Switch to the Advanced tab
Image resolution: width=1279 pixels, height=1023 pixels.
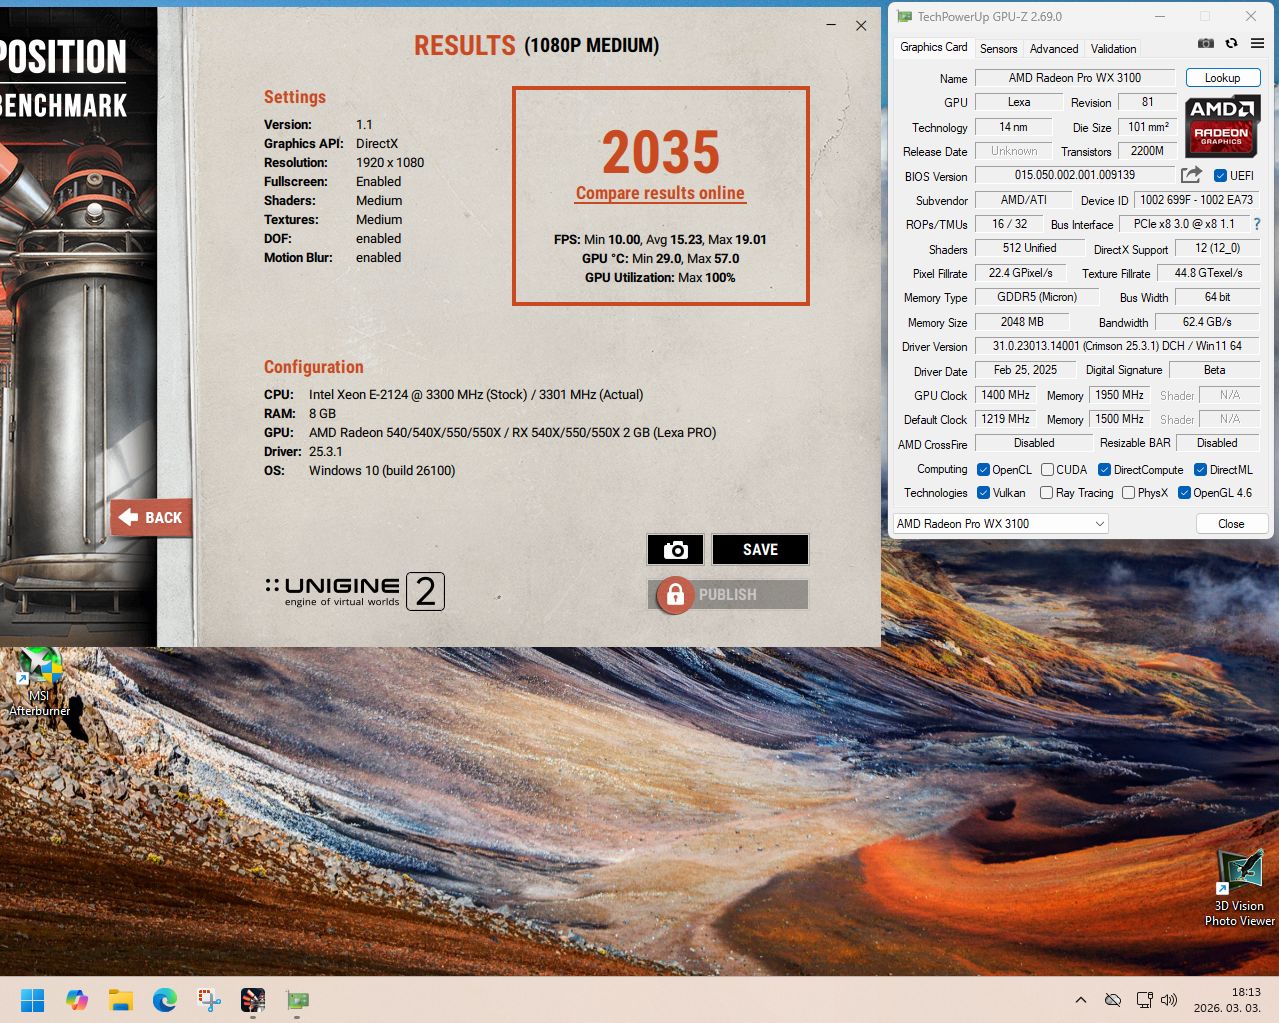1054,49
